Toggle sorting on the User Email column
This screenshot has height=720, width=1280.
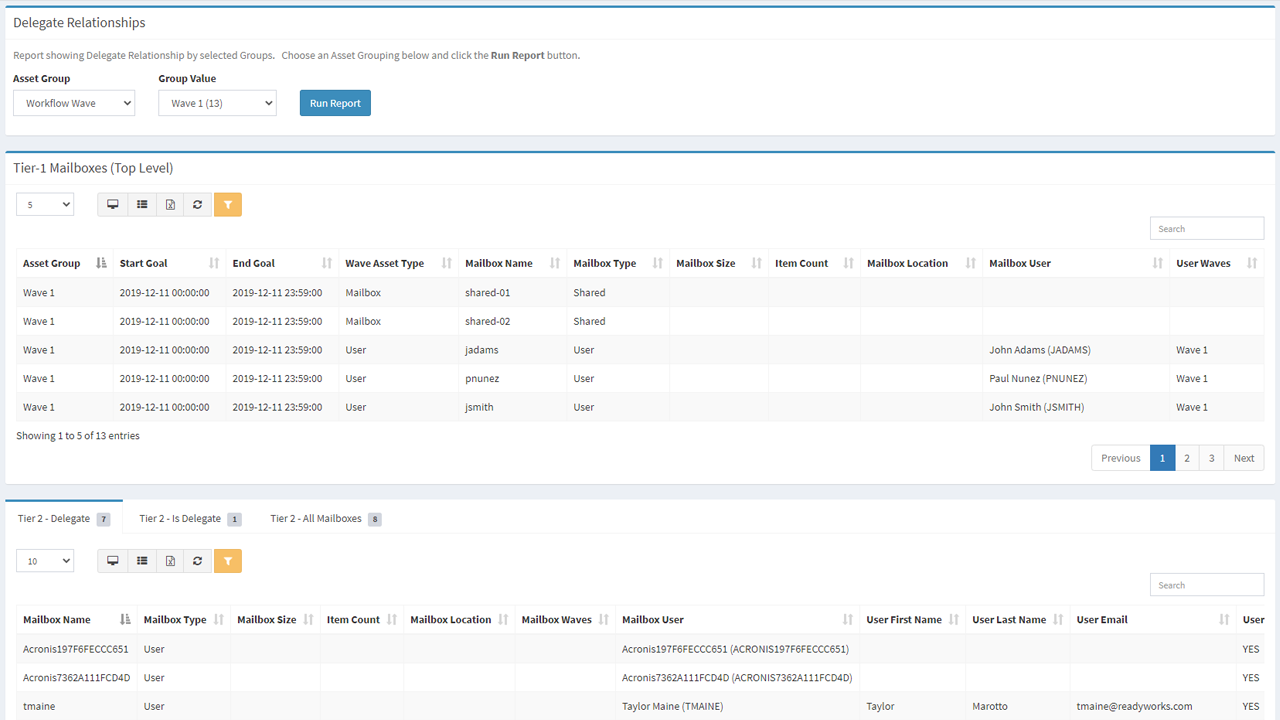tap(1103, 619)
